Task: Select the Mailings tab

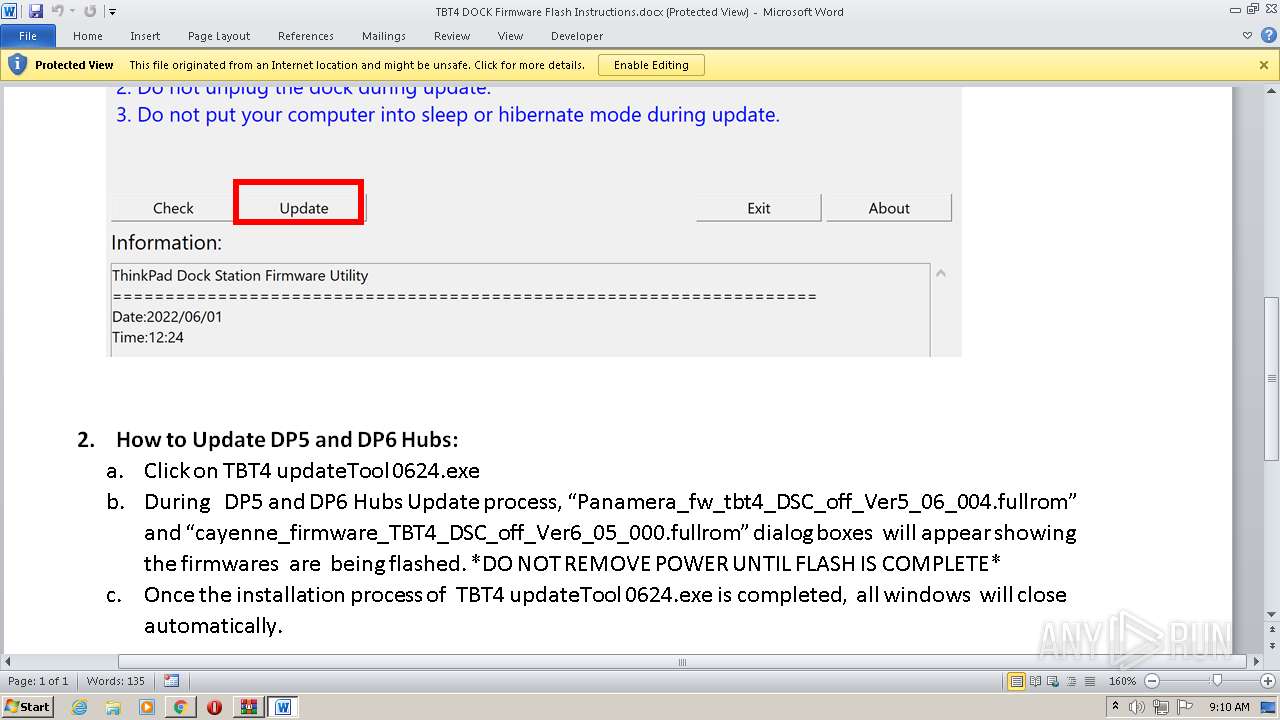Action: [x=384, y=36]
